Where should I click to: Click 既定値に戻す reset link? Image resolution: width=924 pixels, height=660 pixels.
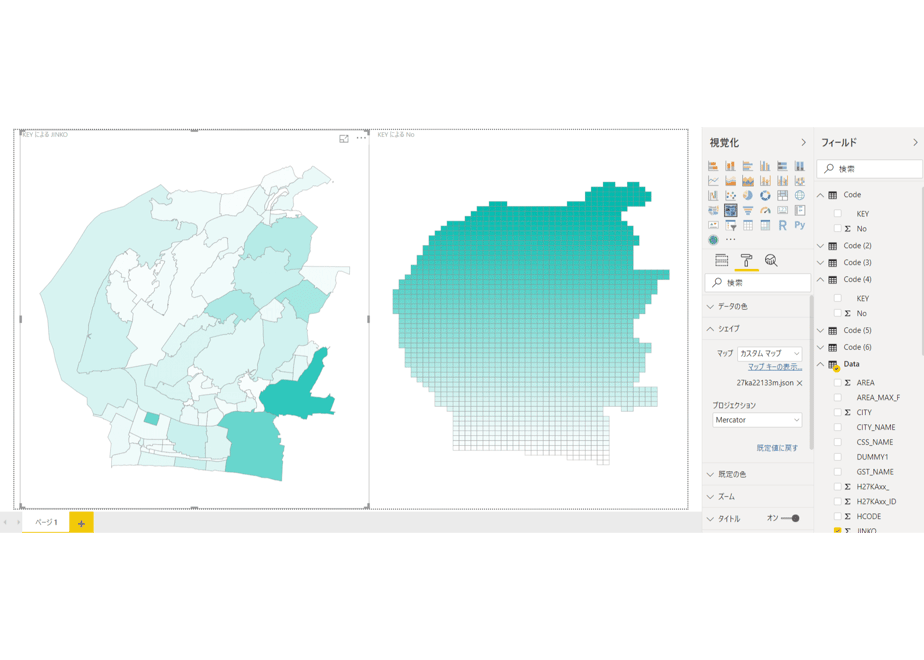[777, 448]
